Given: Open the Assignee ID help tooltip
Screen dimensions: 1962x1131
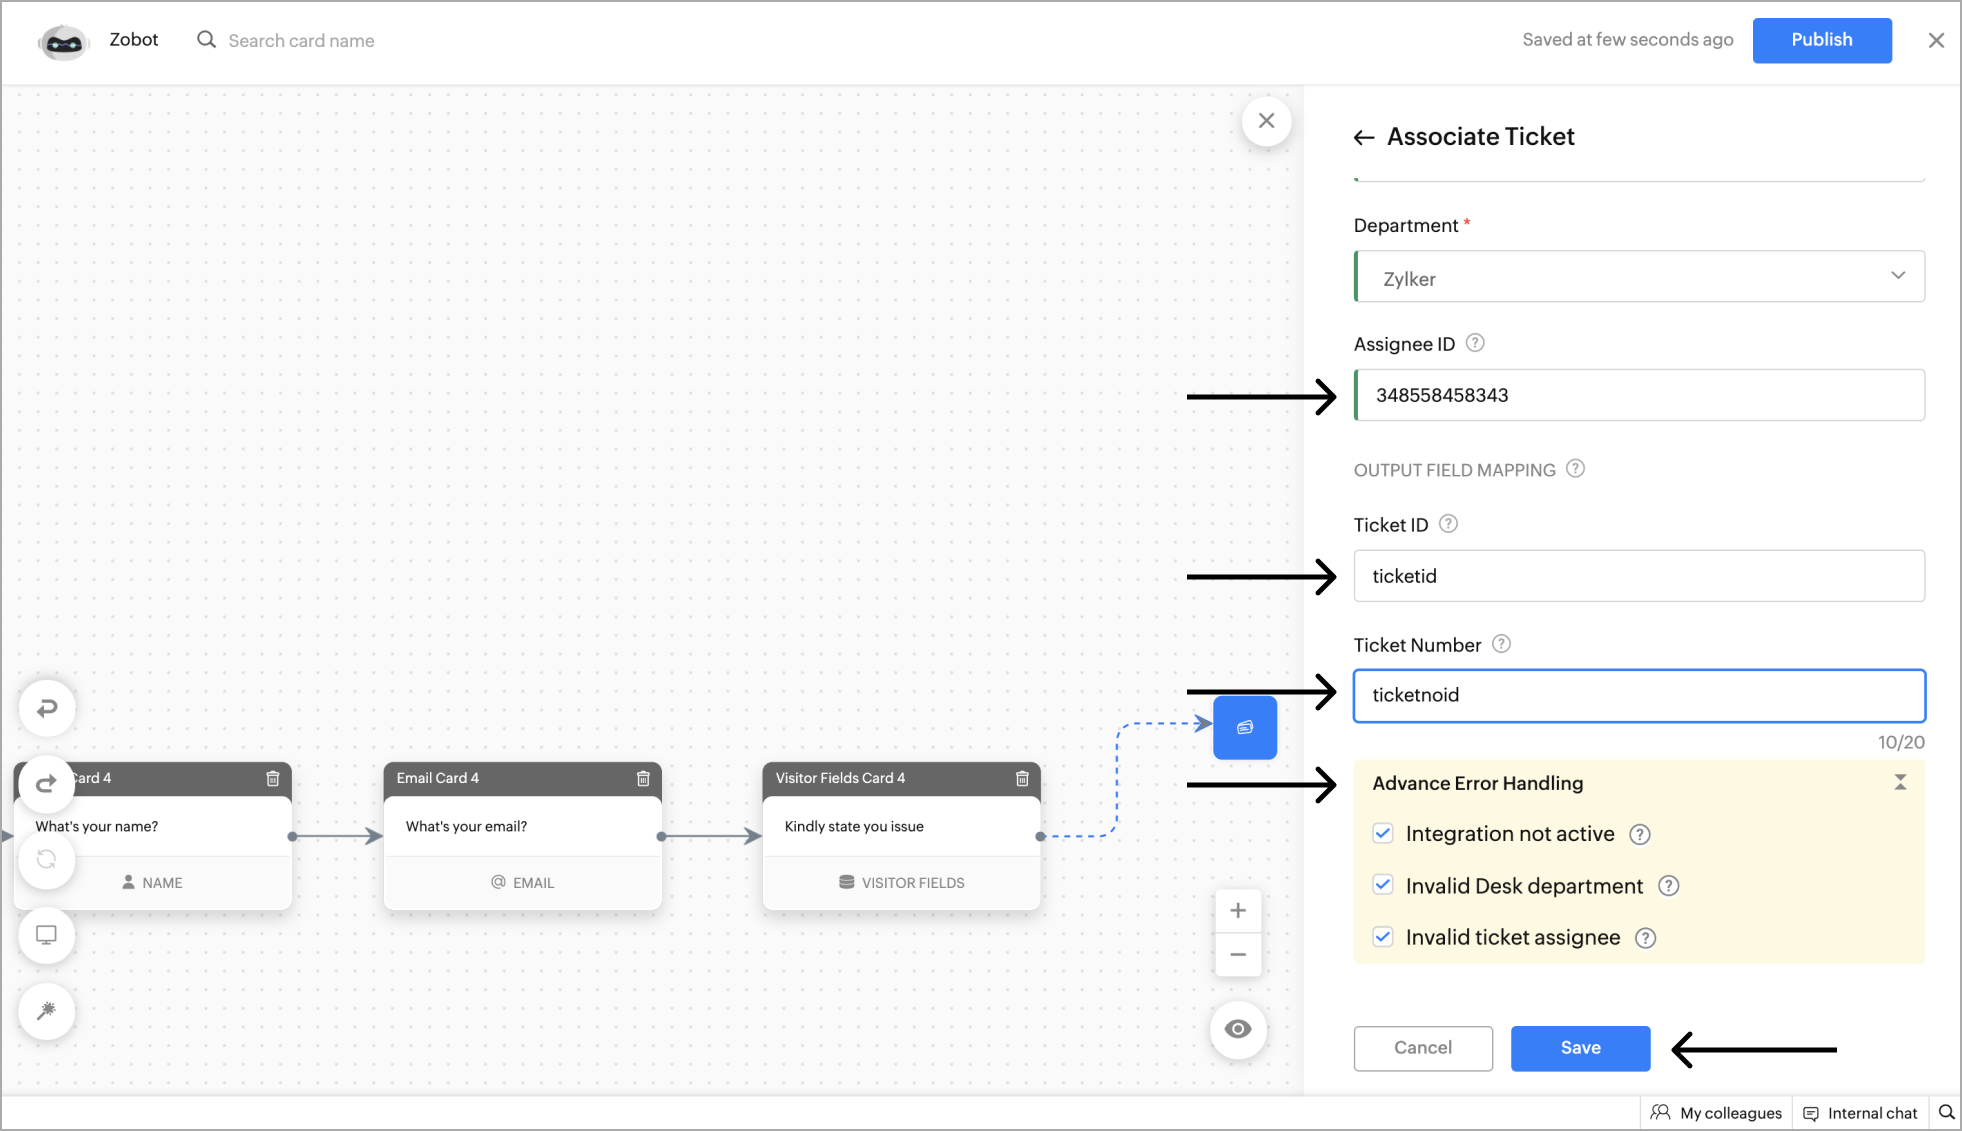Looking at the screenshot, I should (x=1476, y=343).
